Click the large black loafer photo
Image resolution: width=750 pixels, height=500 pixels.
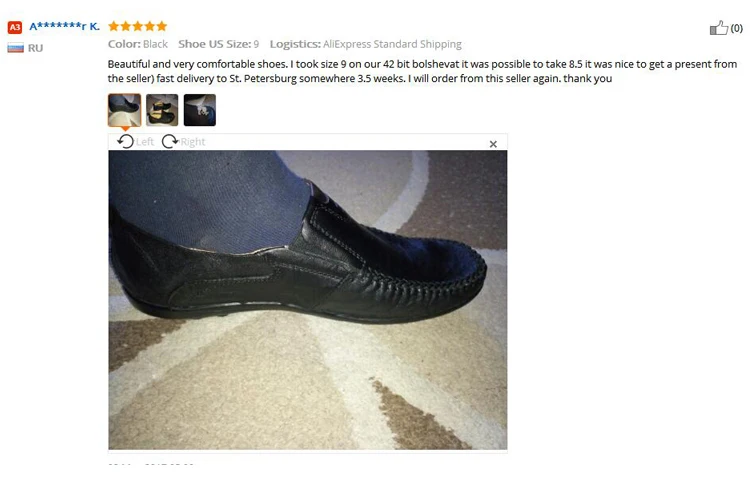pyautogui.click(x=308, y=300)
